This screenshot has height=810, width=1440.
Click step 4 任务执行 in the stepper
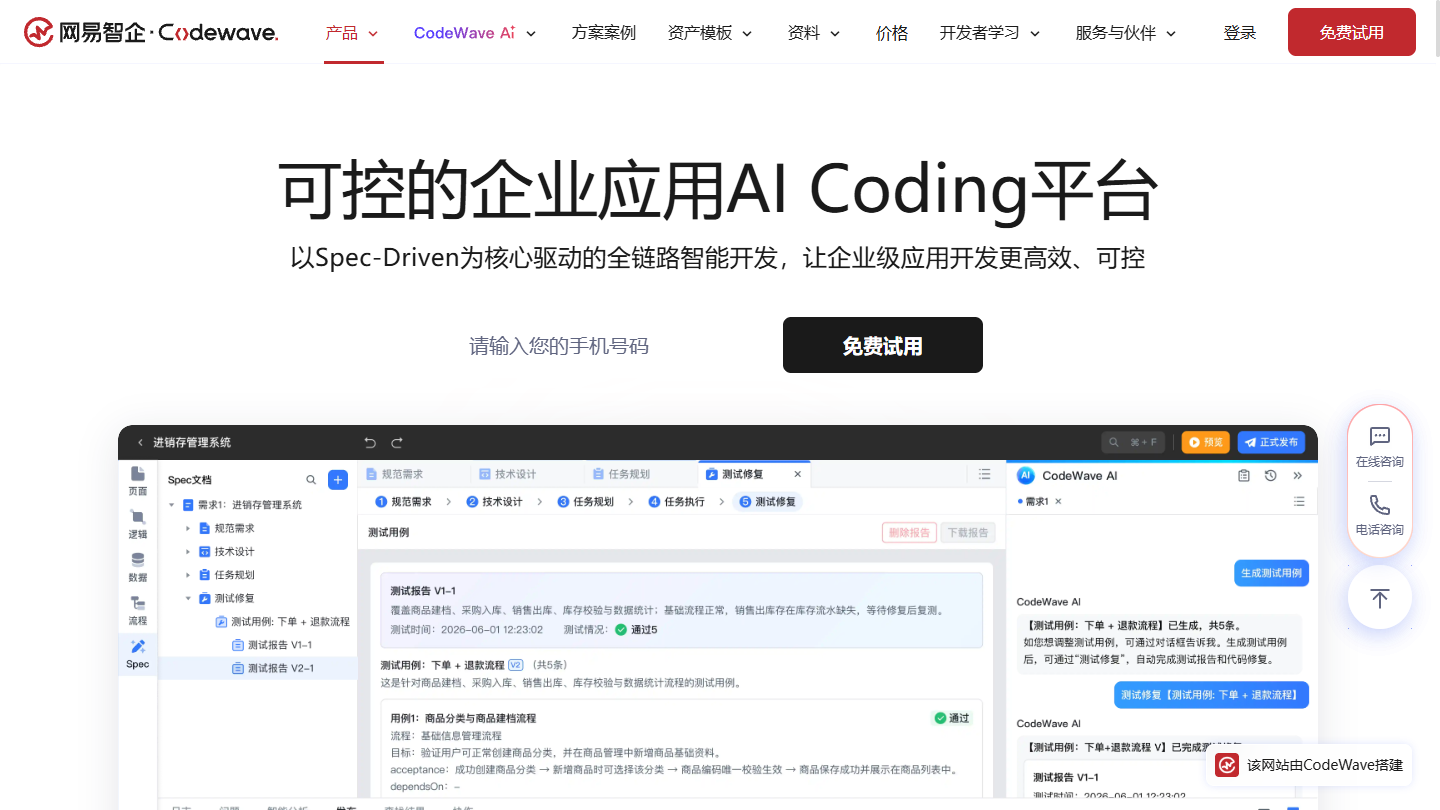(677, 502)
